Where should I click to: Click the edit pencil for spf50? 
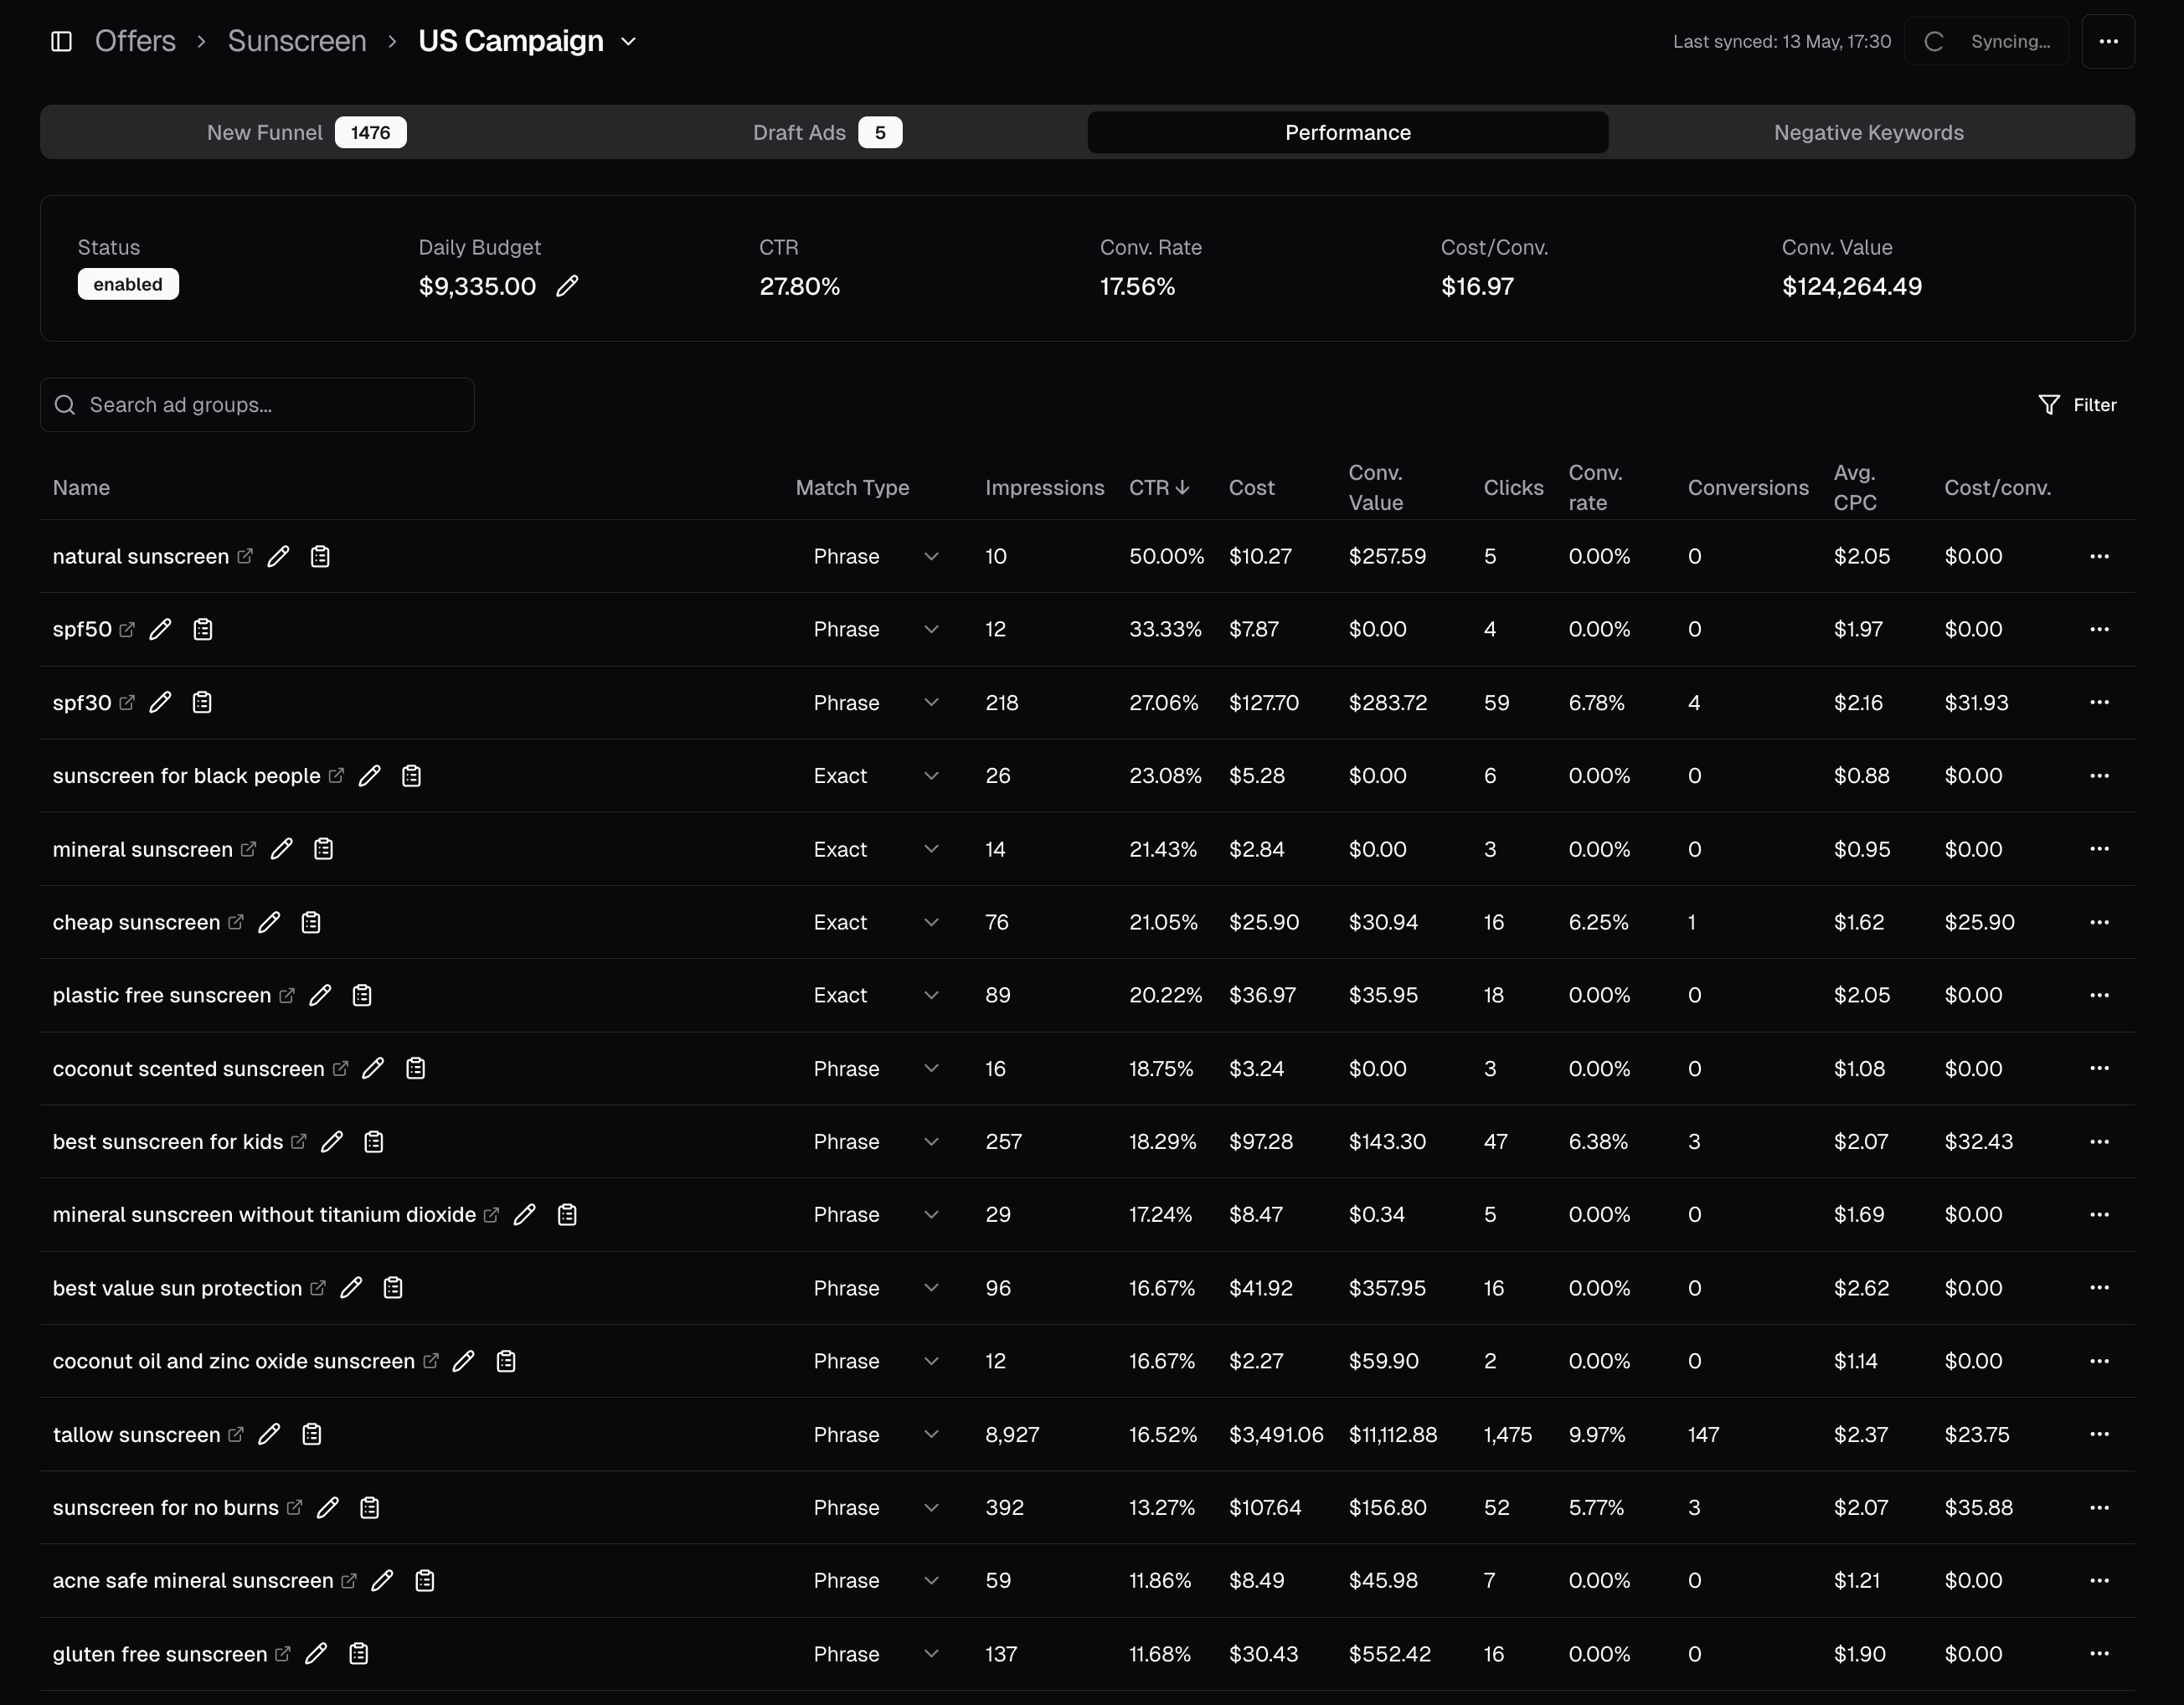pyautogui.click(x=160, y=629)
